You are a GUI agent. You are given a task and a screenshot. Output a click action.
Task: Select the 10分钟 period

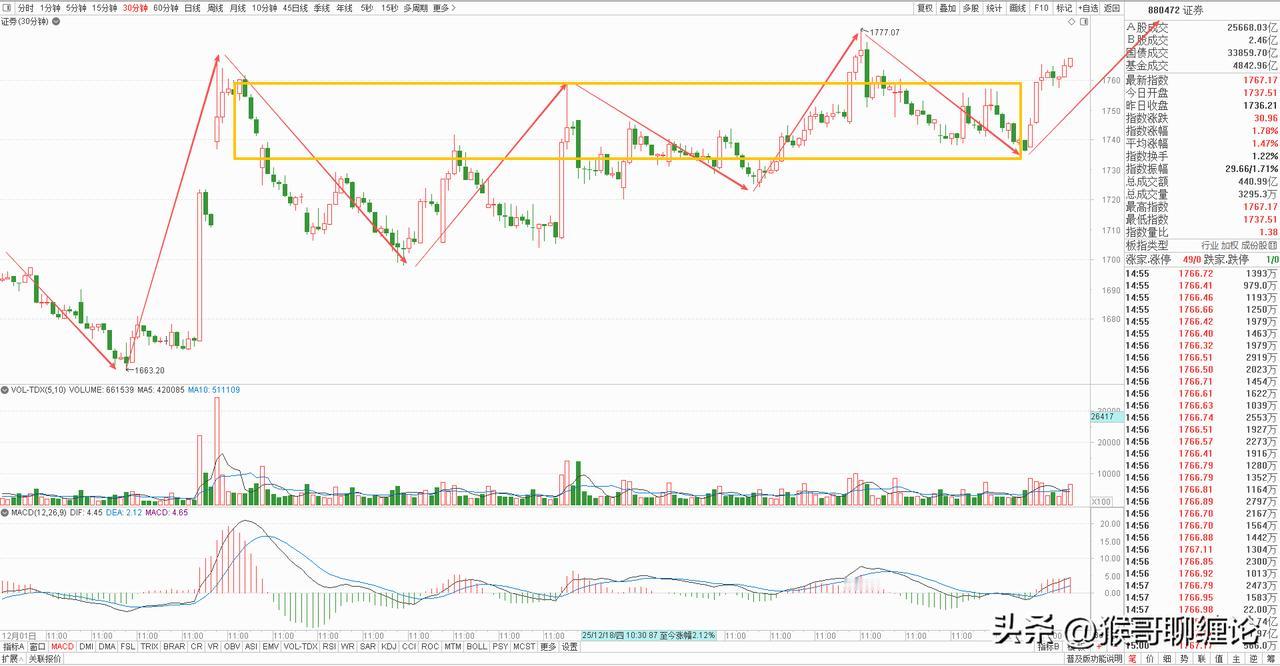[x=264, y=7]
